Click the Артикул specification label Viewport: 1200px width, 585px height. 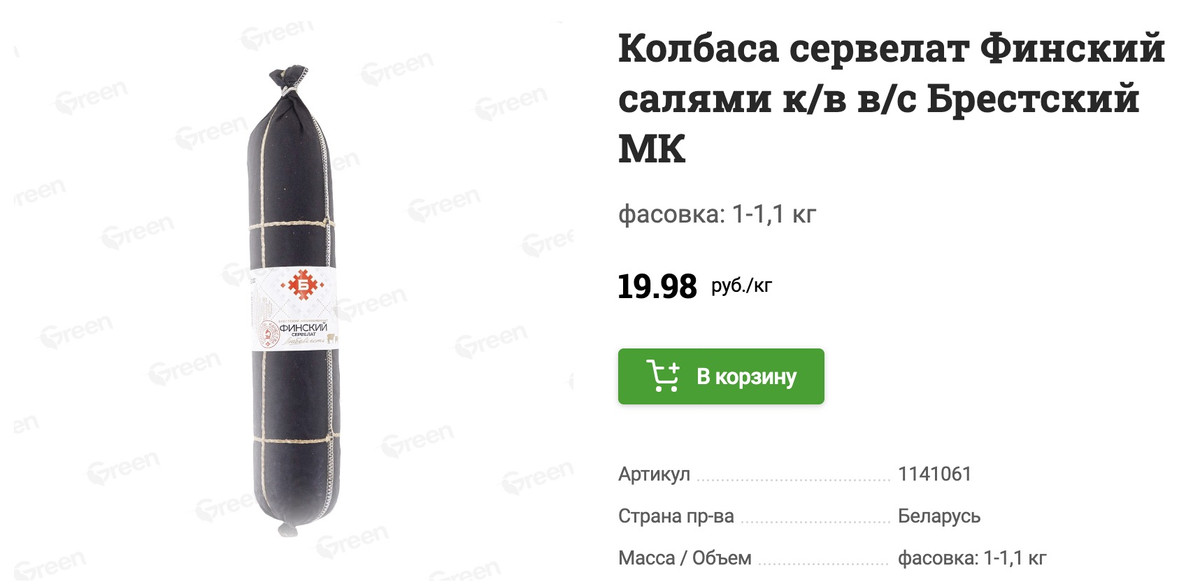point(654,474)
